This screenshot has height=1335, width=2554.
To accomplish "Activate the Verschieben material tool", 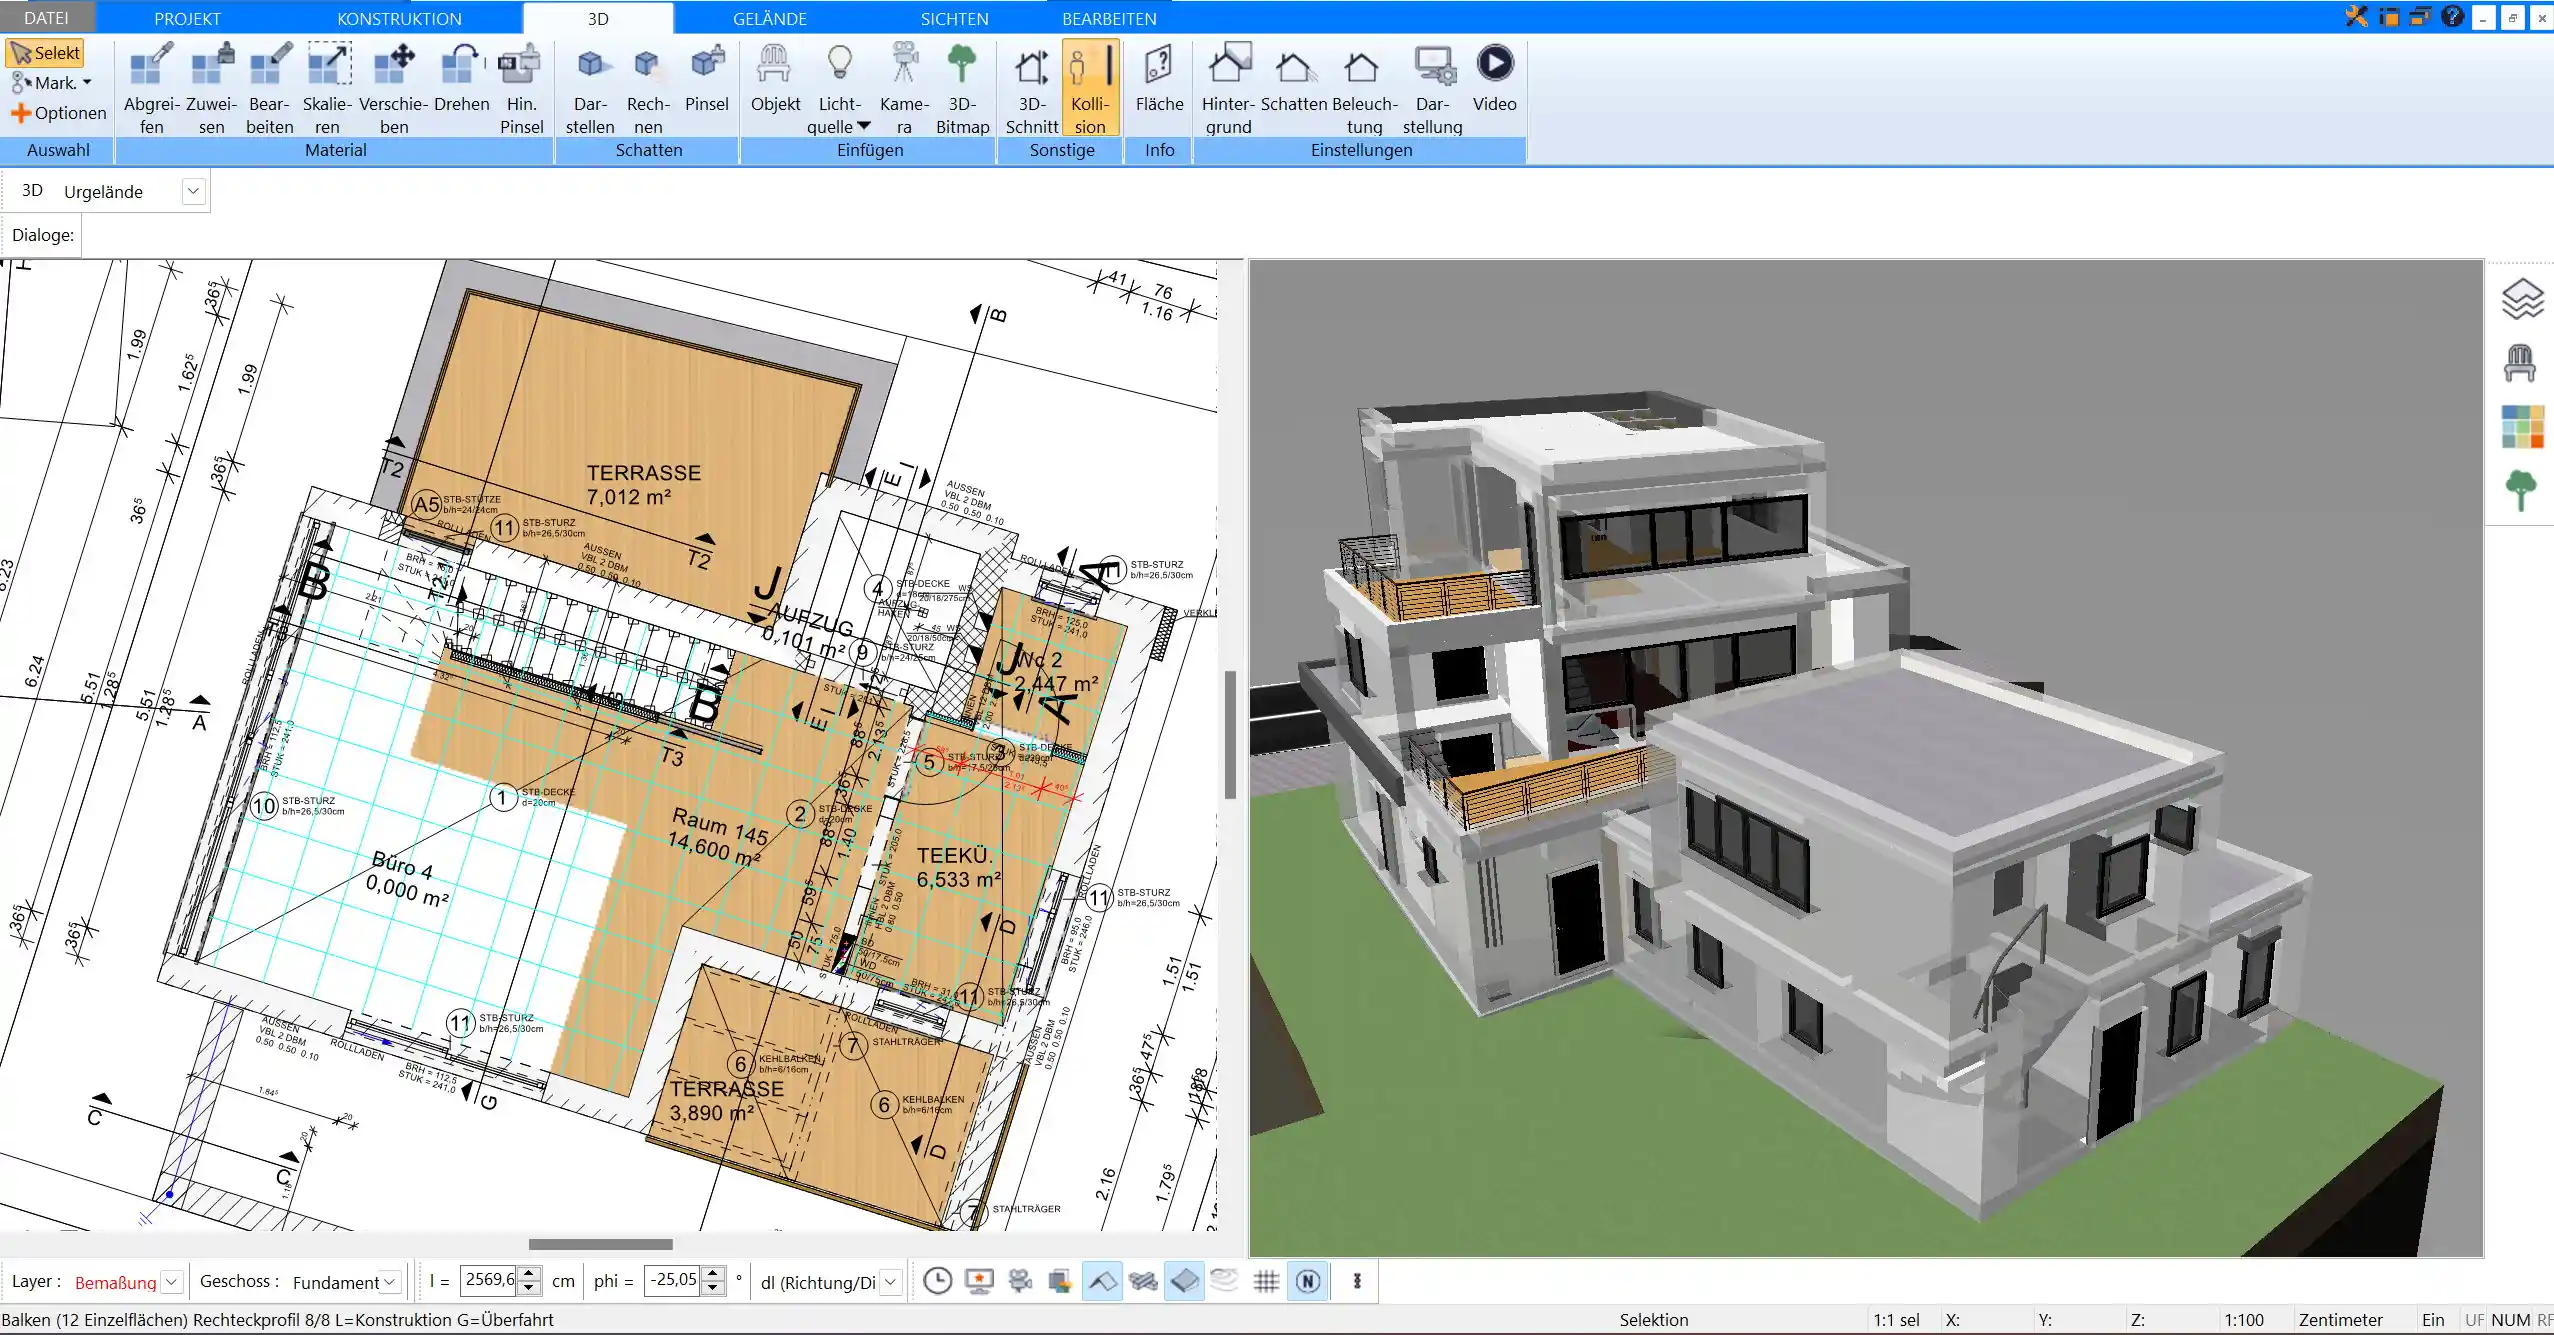I will pyautogui.click(x=394, y=88).
